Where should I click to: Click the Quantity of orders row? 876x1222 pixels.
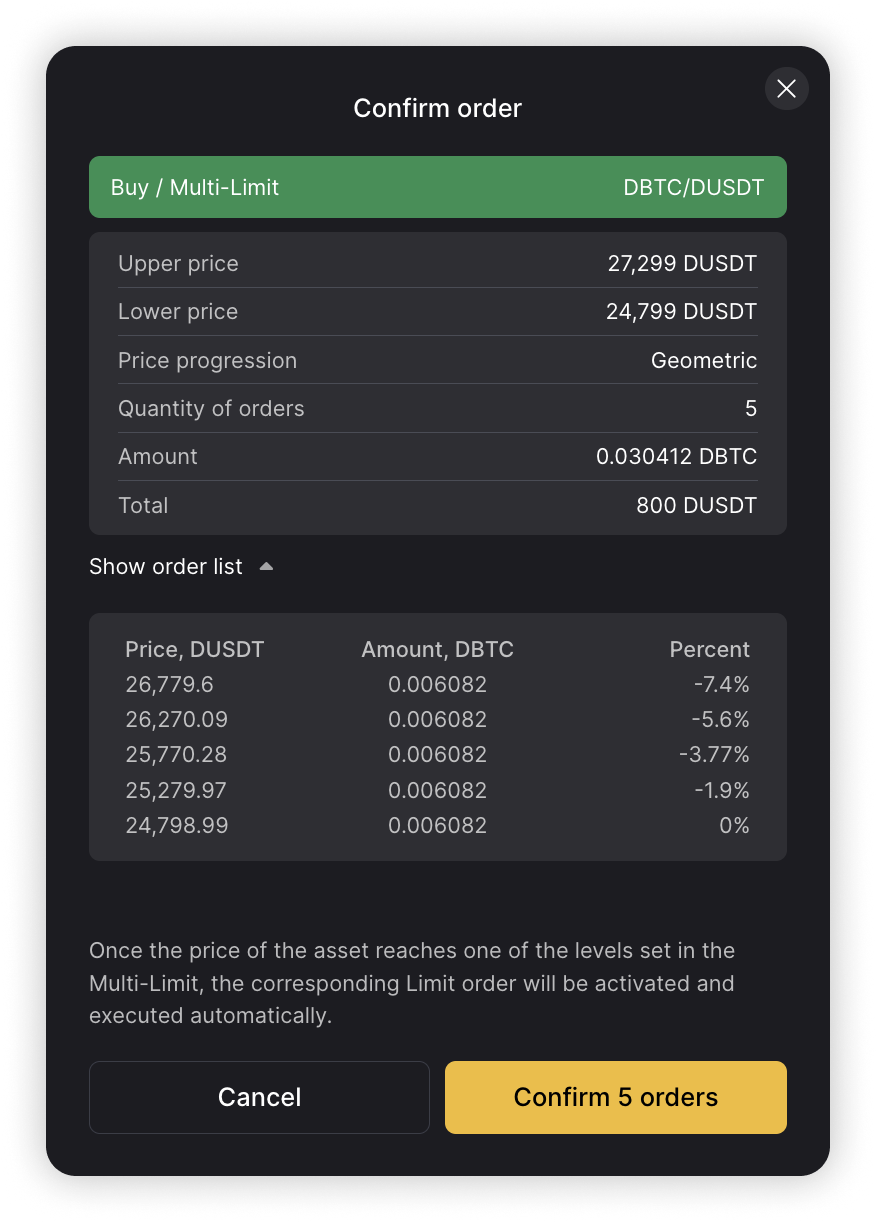pos(437,408)
